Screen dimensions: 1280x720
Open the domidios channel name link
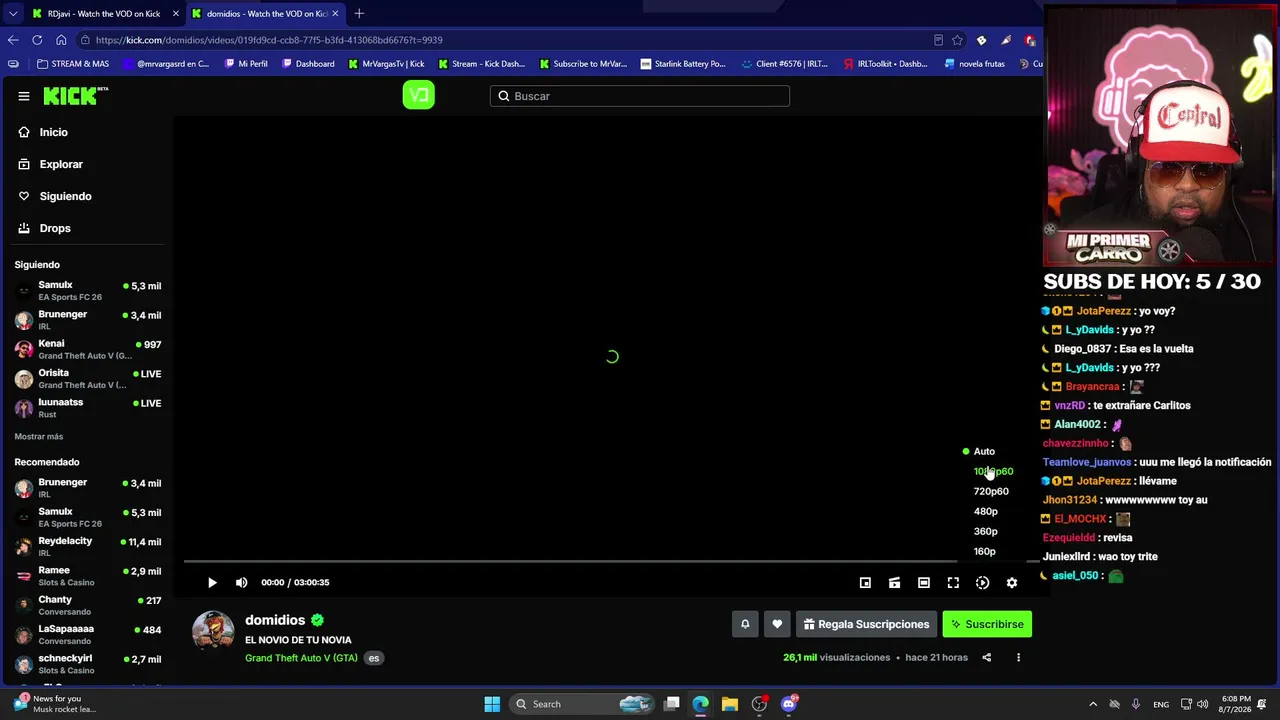275,620
